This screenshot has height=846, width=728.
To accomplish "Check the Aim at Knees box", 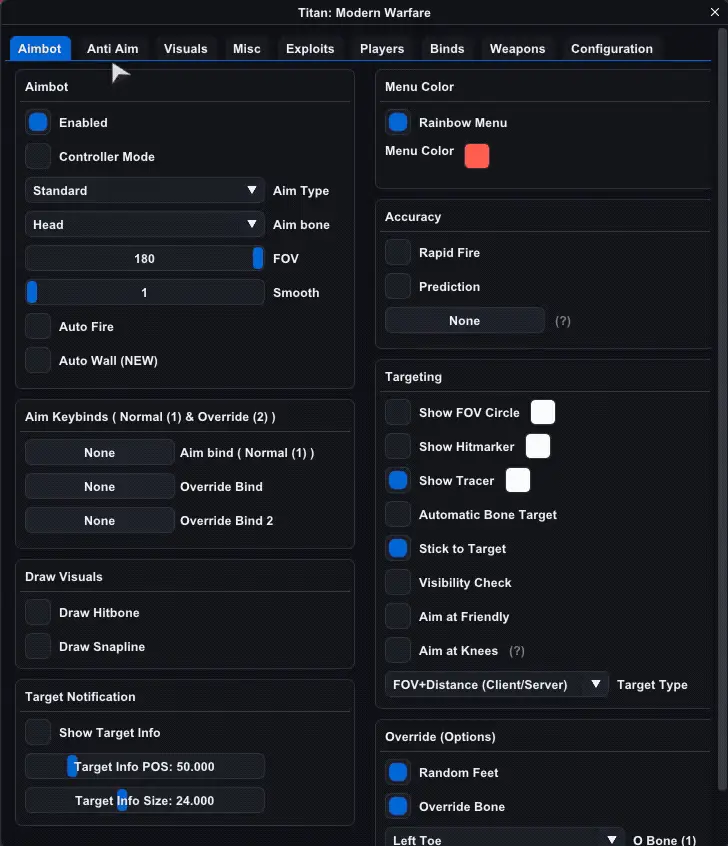I will pyautogui.click(x=398, y=651).
